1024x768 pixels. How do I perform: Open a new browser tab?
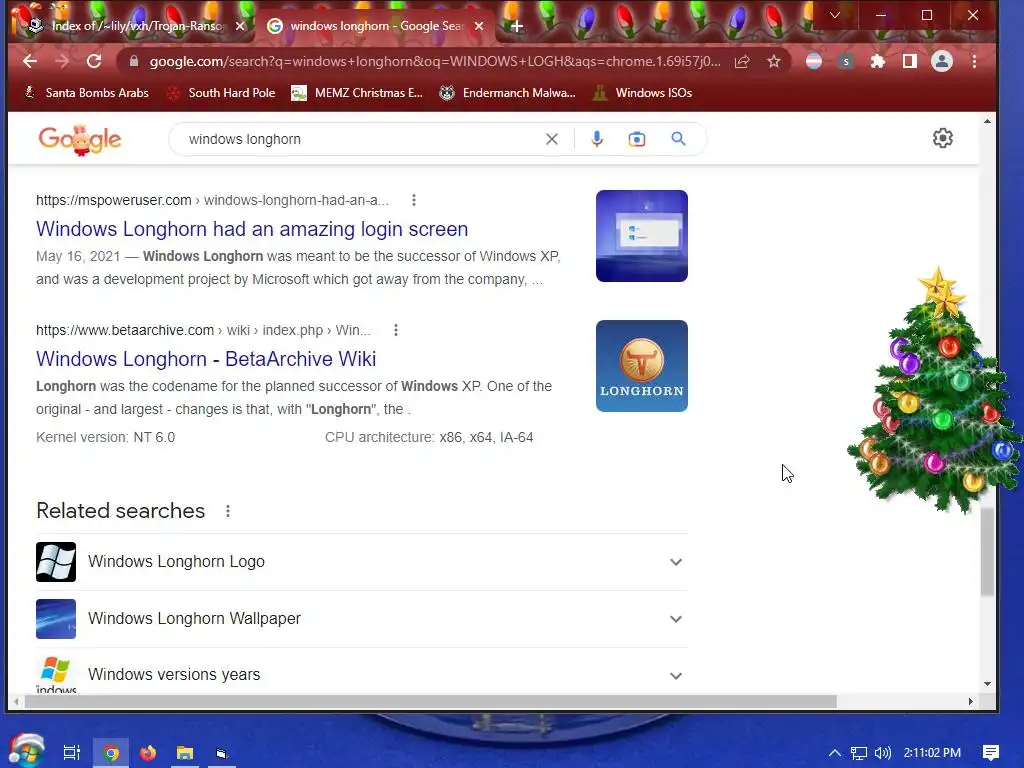pyautogui.click(x=517, y=26)
